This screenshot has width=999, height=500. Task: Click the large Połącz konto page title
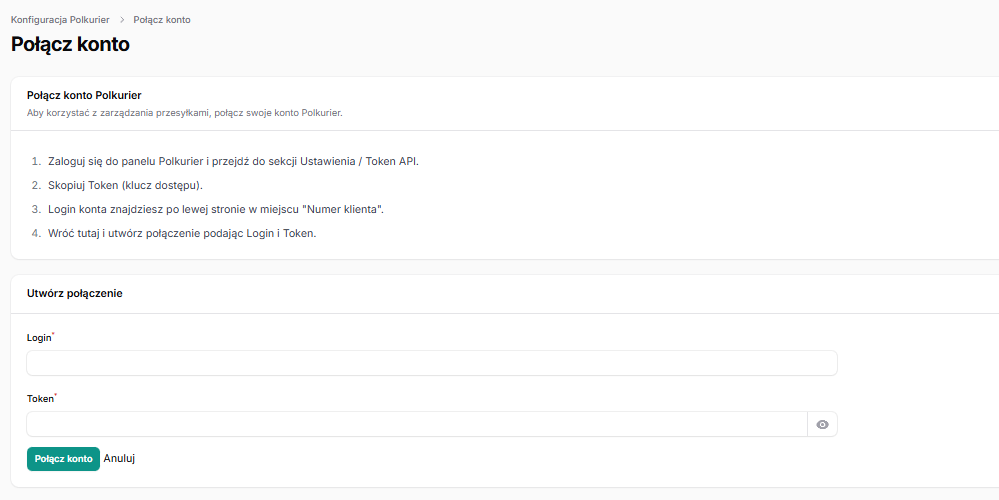[x=70, y=45]
